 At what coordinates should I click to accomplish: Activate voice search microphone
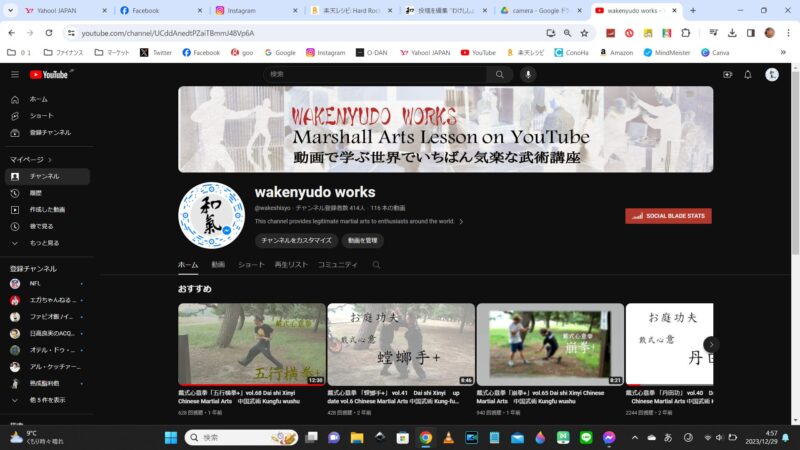528,74
